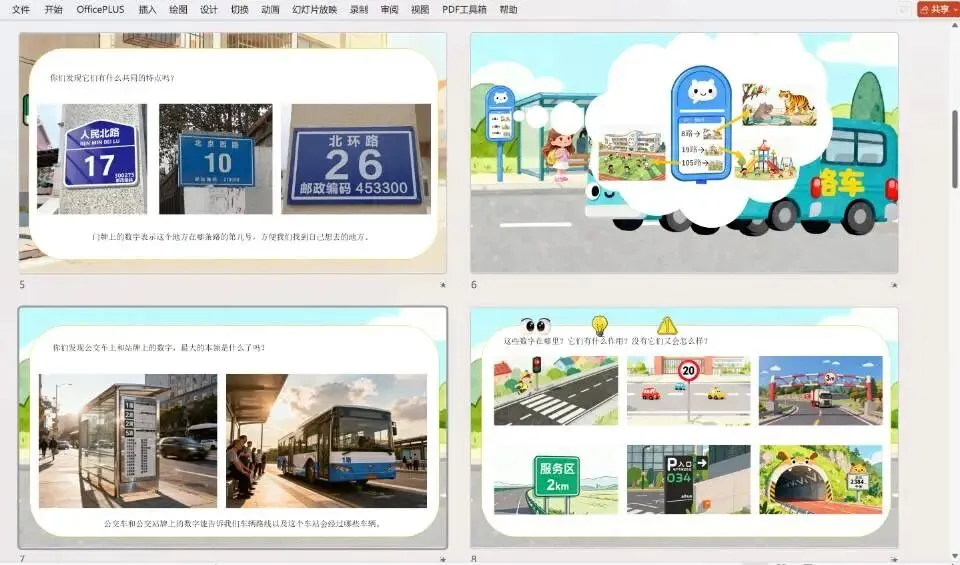Switch to the 插入 tab
960x565 pixels.
147,9
